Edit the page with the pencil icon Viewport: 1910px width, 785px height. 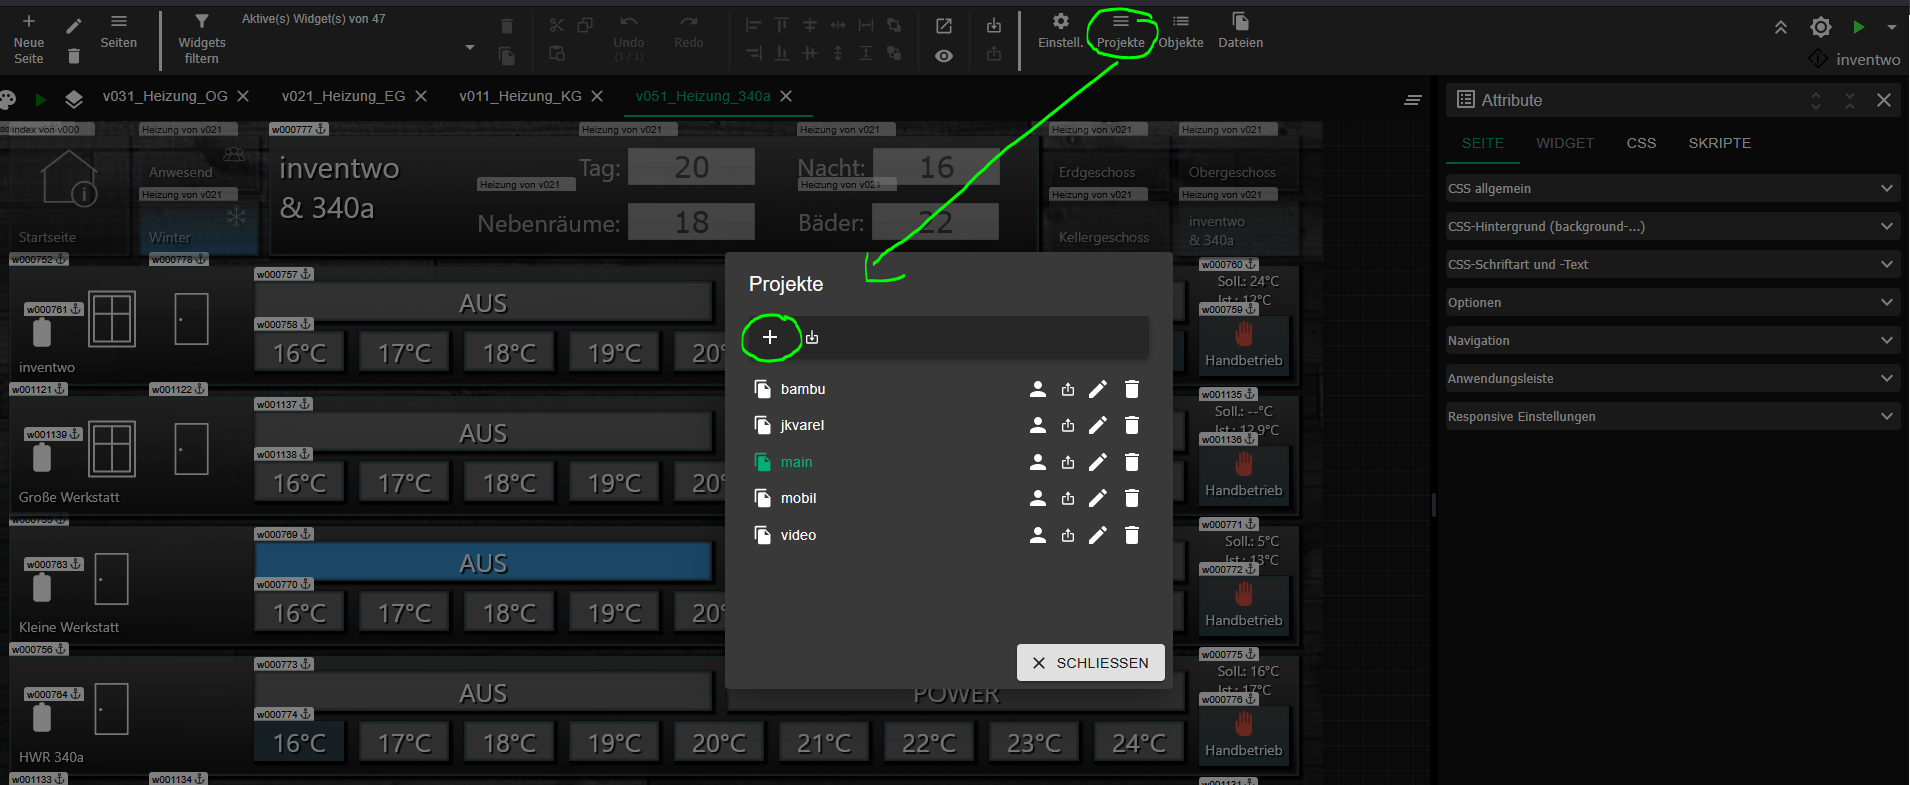(74, 25)
